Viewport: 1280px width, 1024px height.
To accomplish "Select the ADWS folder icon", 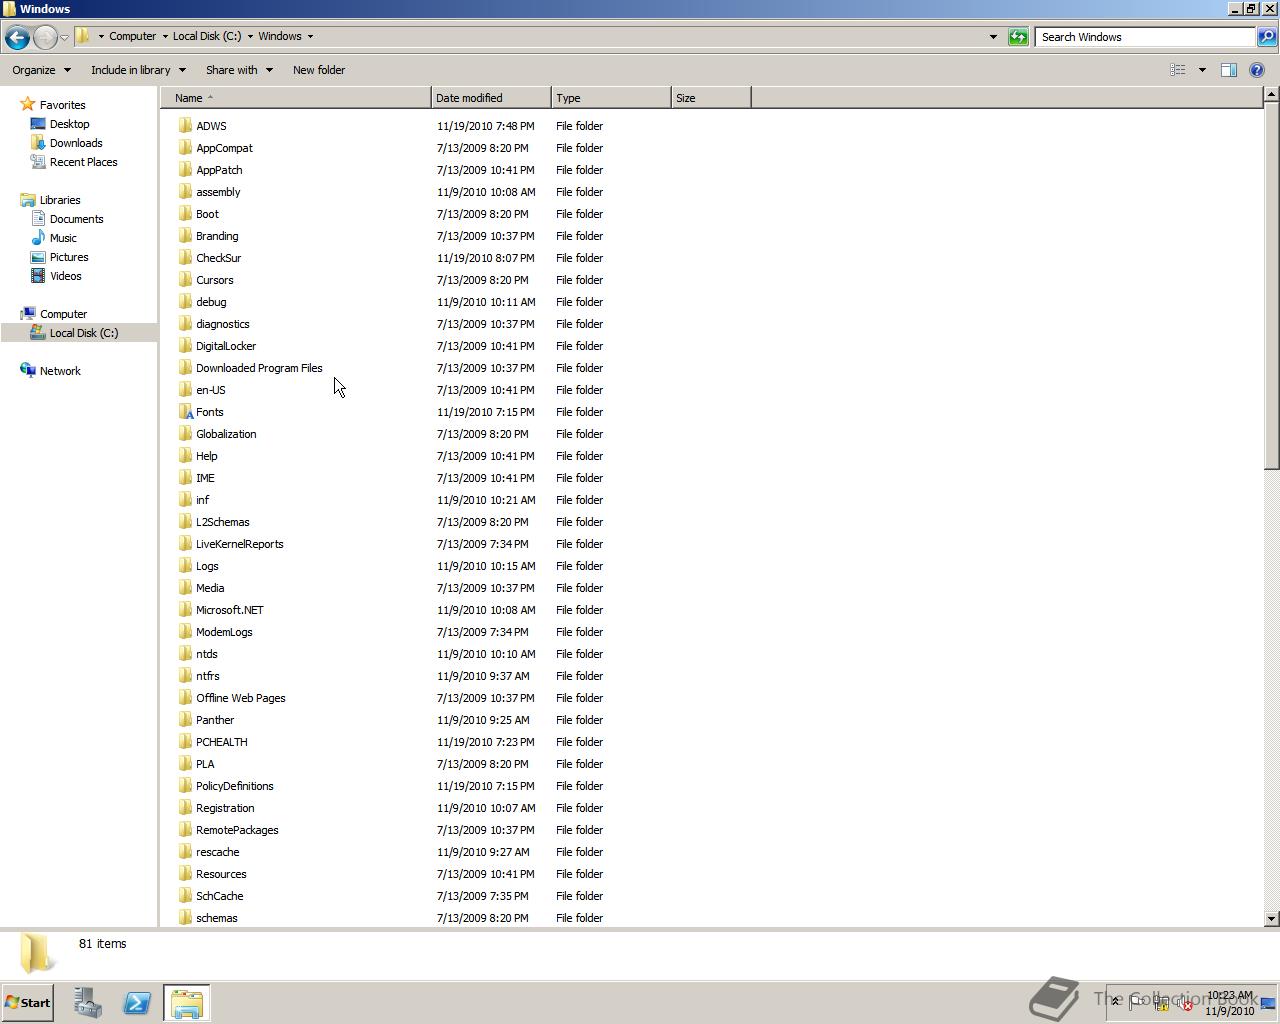I will 185,126.
